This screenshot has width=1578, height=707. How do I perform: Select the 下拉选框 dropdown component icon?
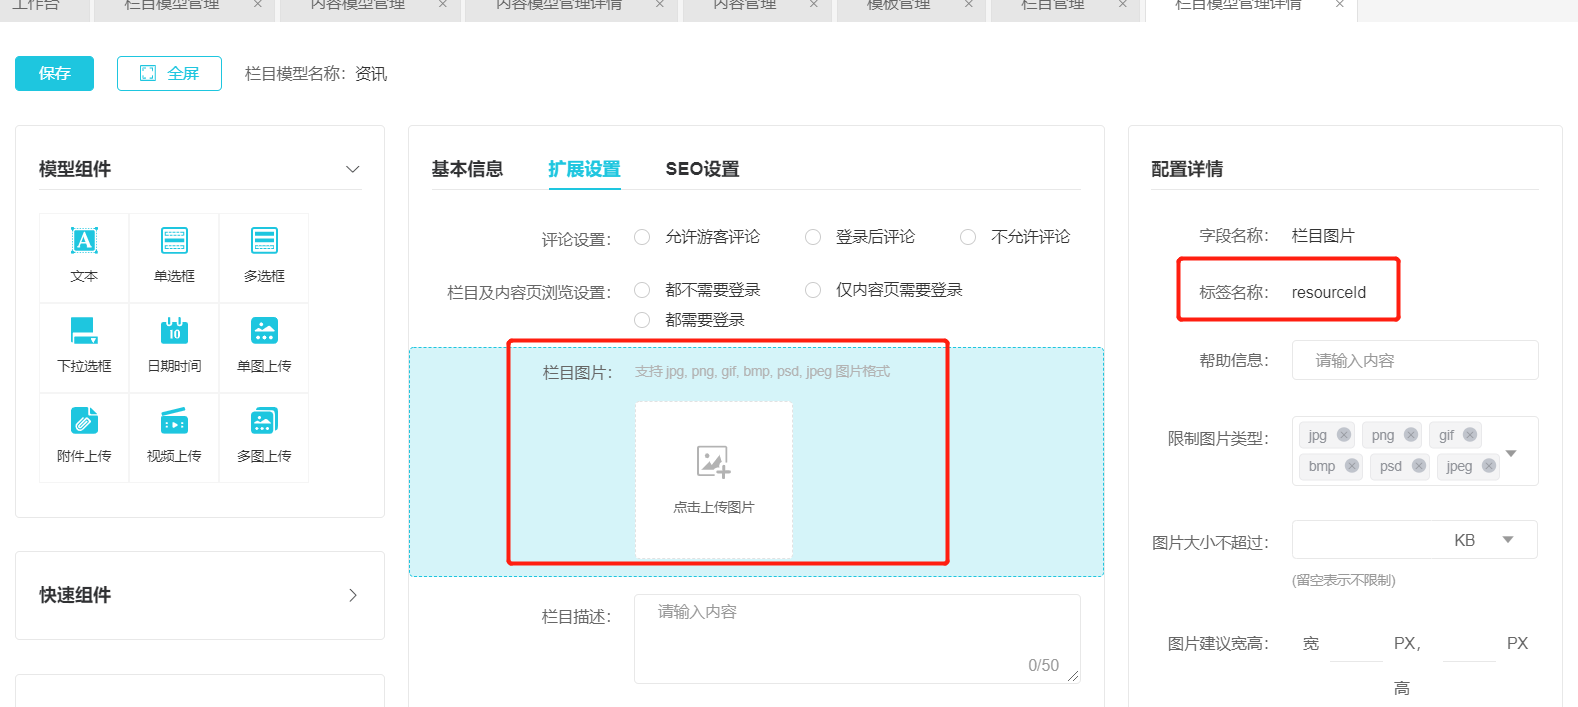click(84, 332)
